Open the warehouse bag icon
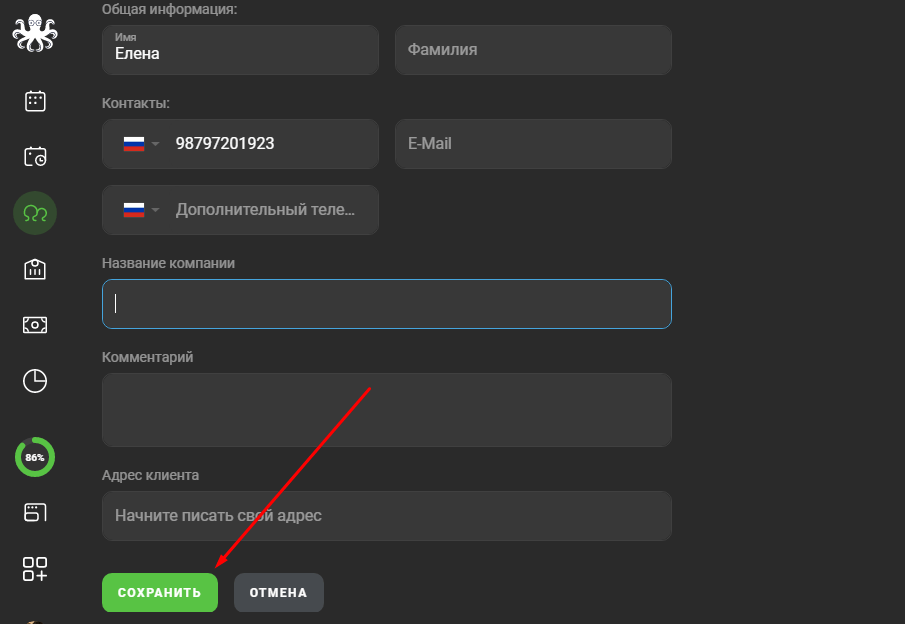 35,269
